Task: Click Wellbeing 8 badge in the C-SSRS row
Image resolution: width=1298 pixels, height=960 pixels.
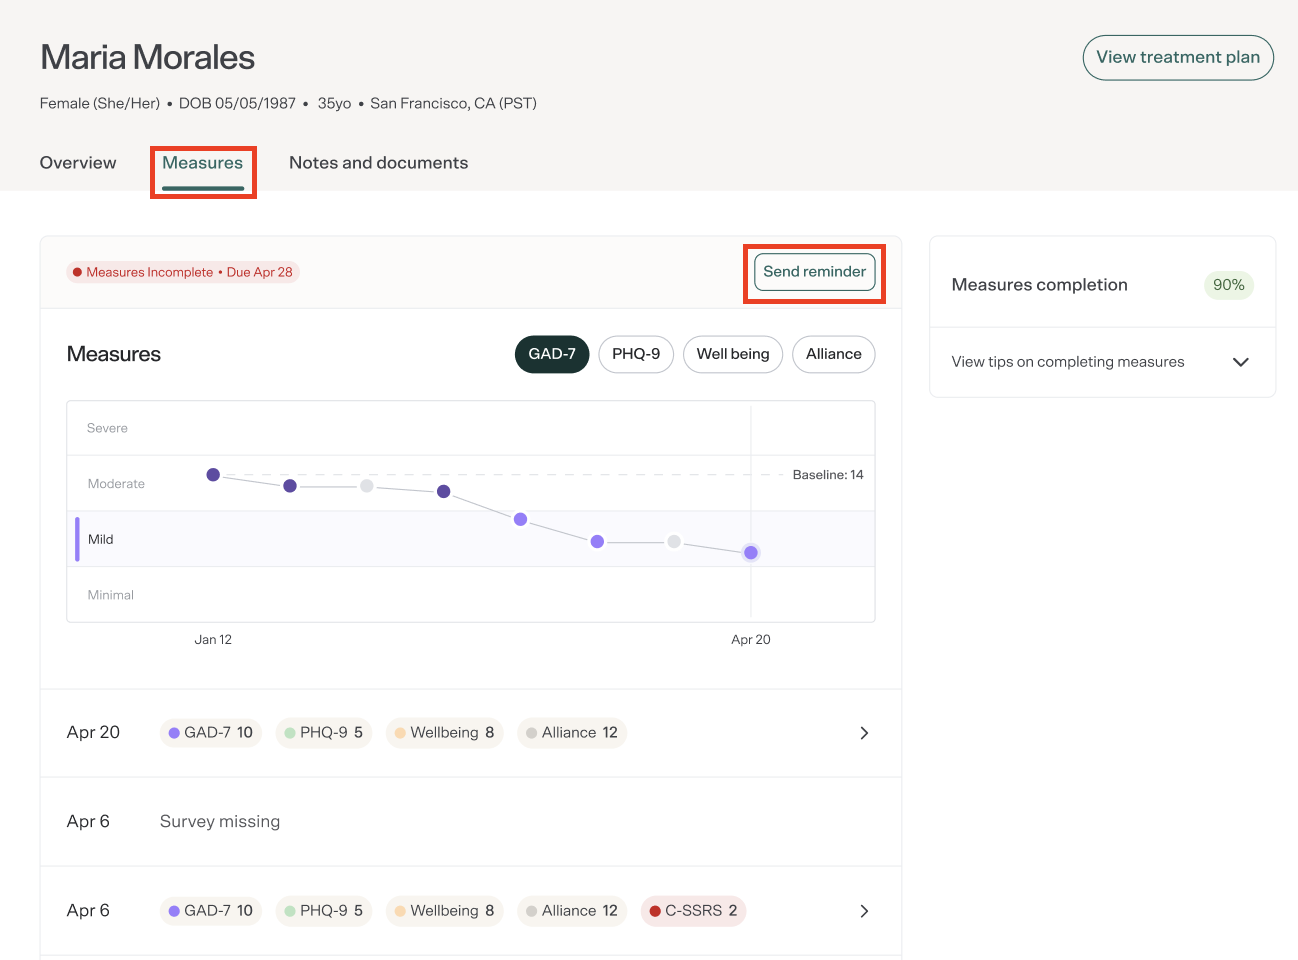Action: point(445,911)
